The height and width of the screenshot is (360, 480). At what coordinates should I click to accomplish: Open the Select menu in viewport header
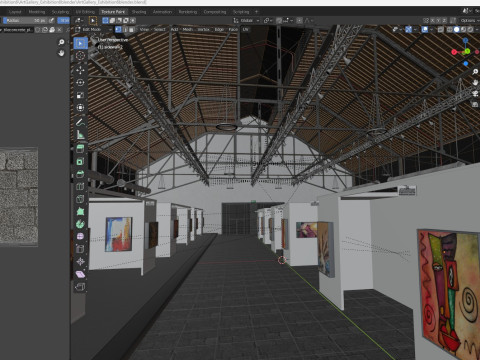159,29
